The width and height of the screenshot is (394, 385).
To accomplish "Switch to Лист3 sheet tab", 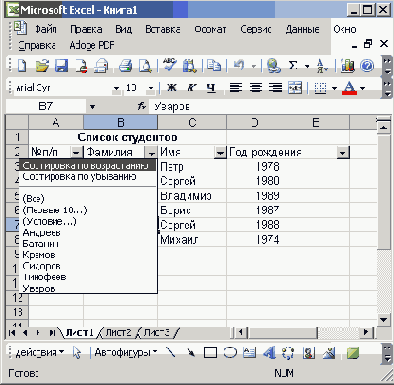I will [157, 332].
